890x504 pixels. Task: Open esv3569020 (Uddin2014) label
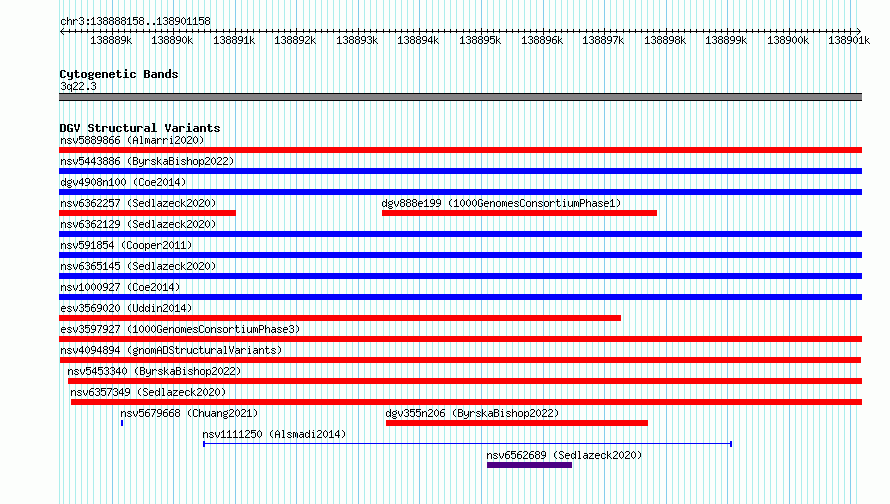click(126, 308)
